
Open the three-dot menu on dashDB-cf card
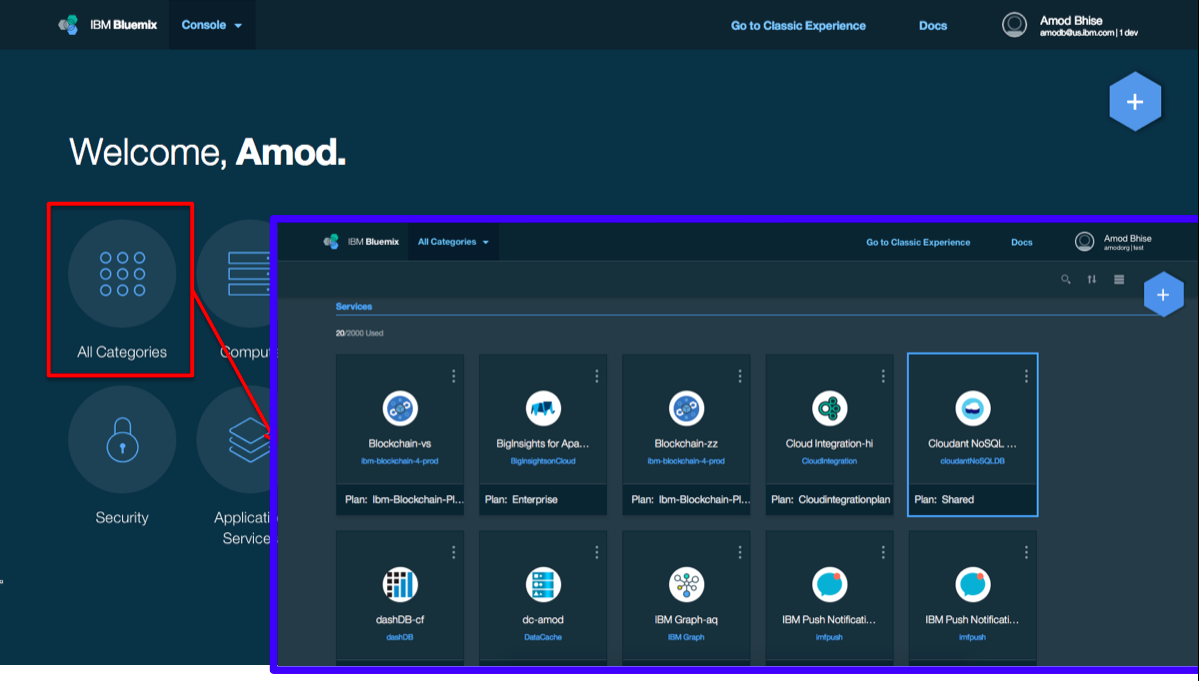[453, 552]
